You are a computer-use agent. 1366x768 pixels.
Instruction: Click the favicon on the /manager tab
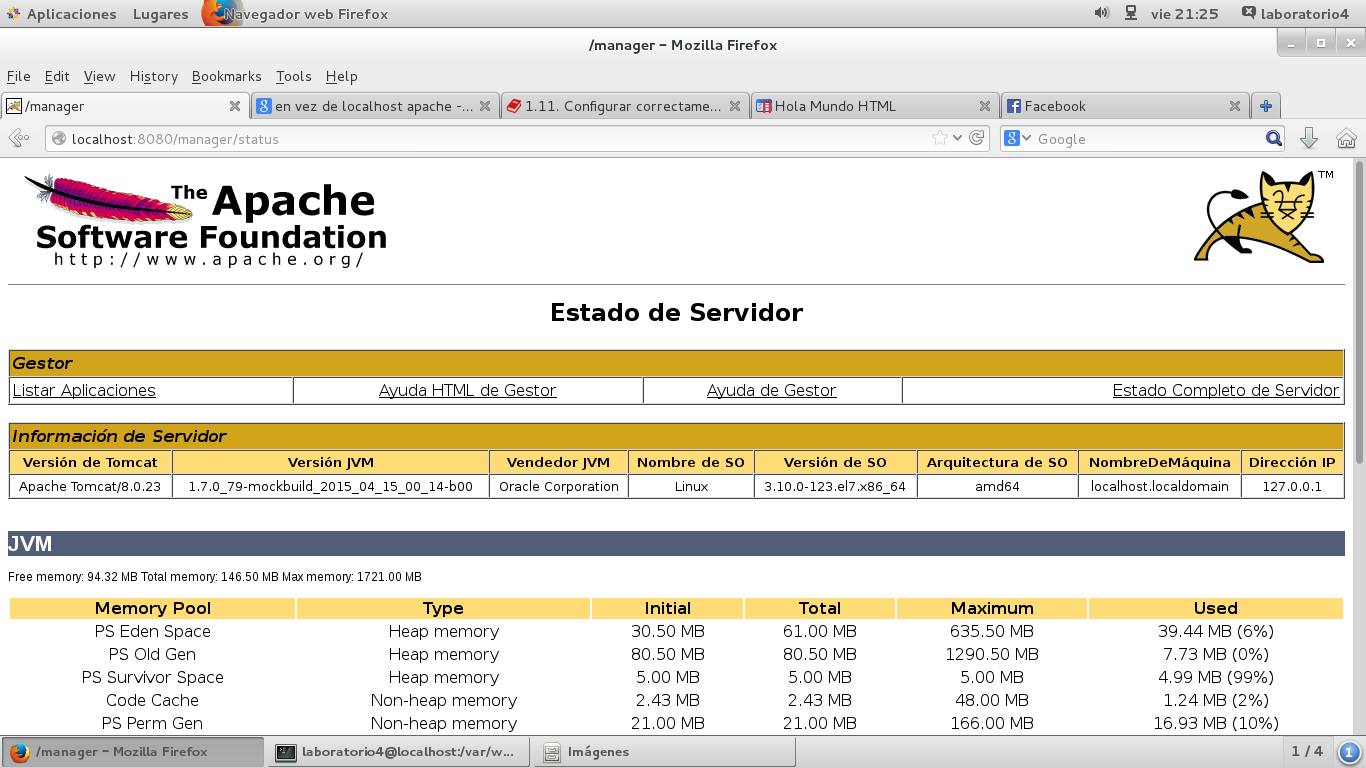tap(14, 105)
